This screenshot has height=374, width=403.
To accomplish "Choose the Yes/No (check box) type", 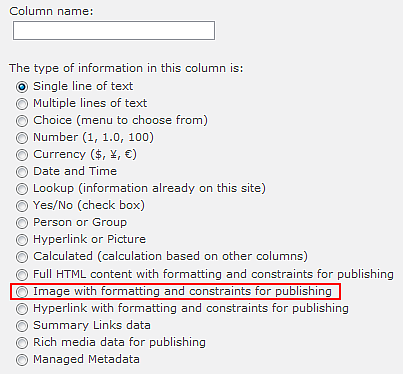I will 22,206.
